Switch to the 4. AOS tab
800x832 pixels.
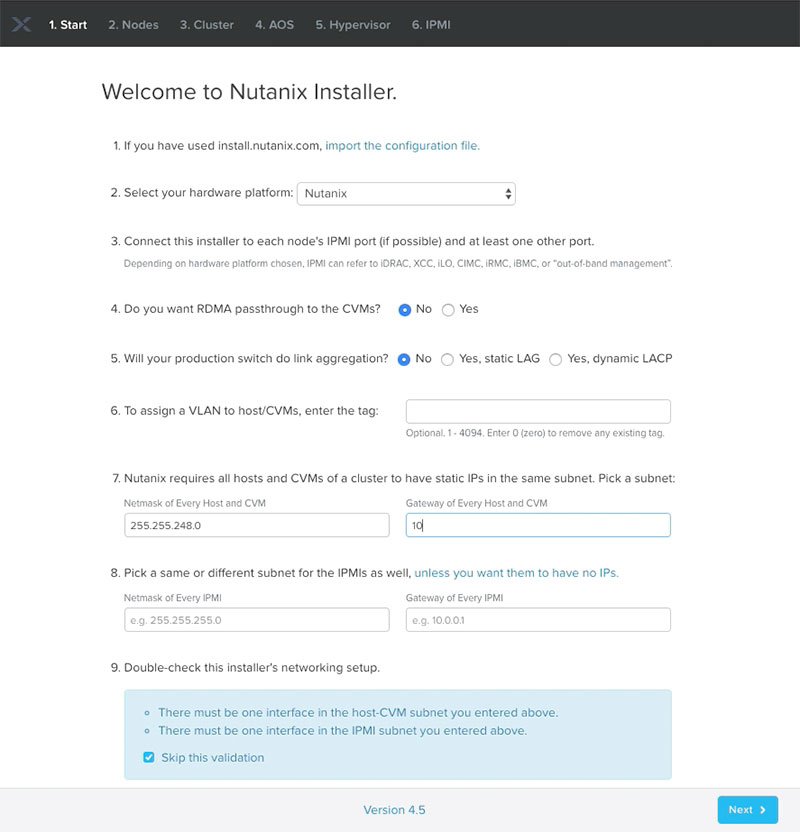click(274, 24)
